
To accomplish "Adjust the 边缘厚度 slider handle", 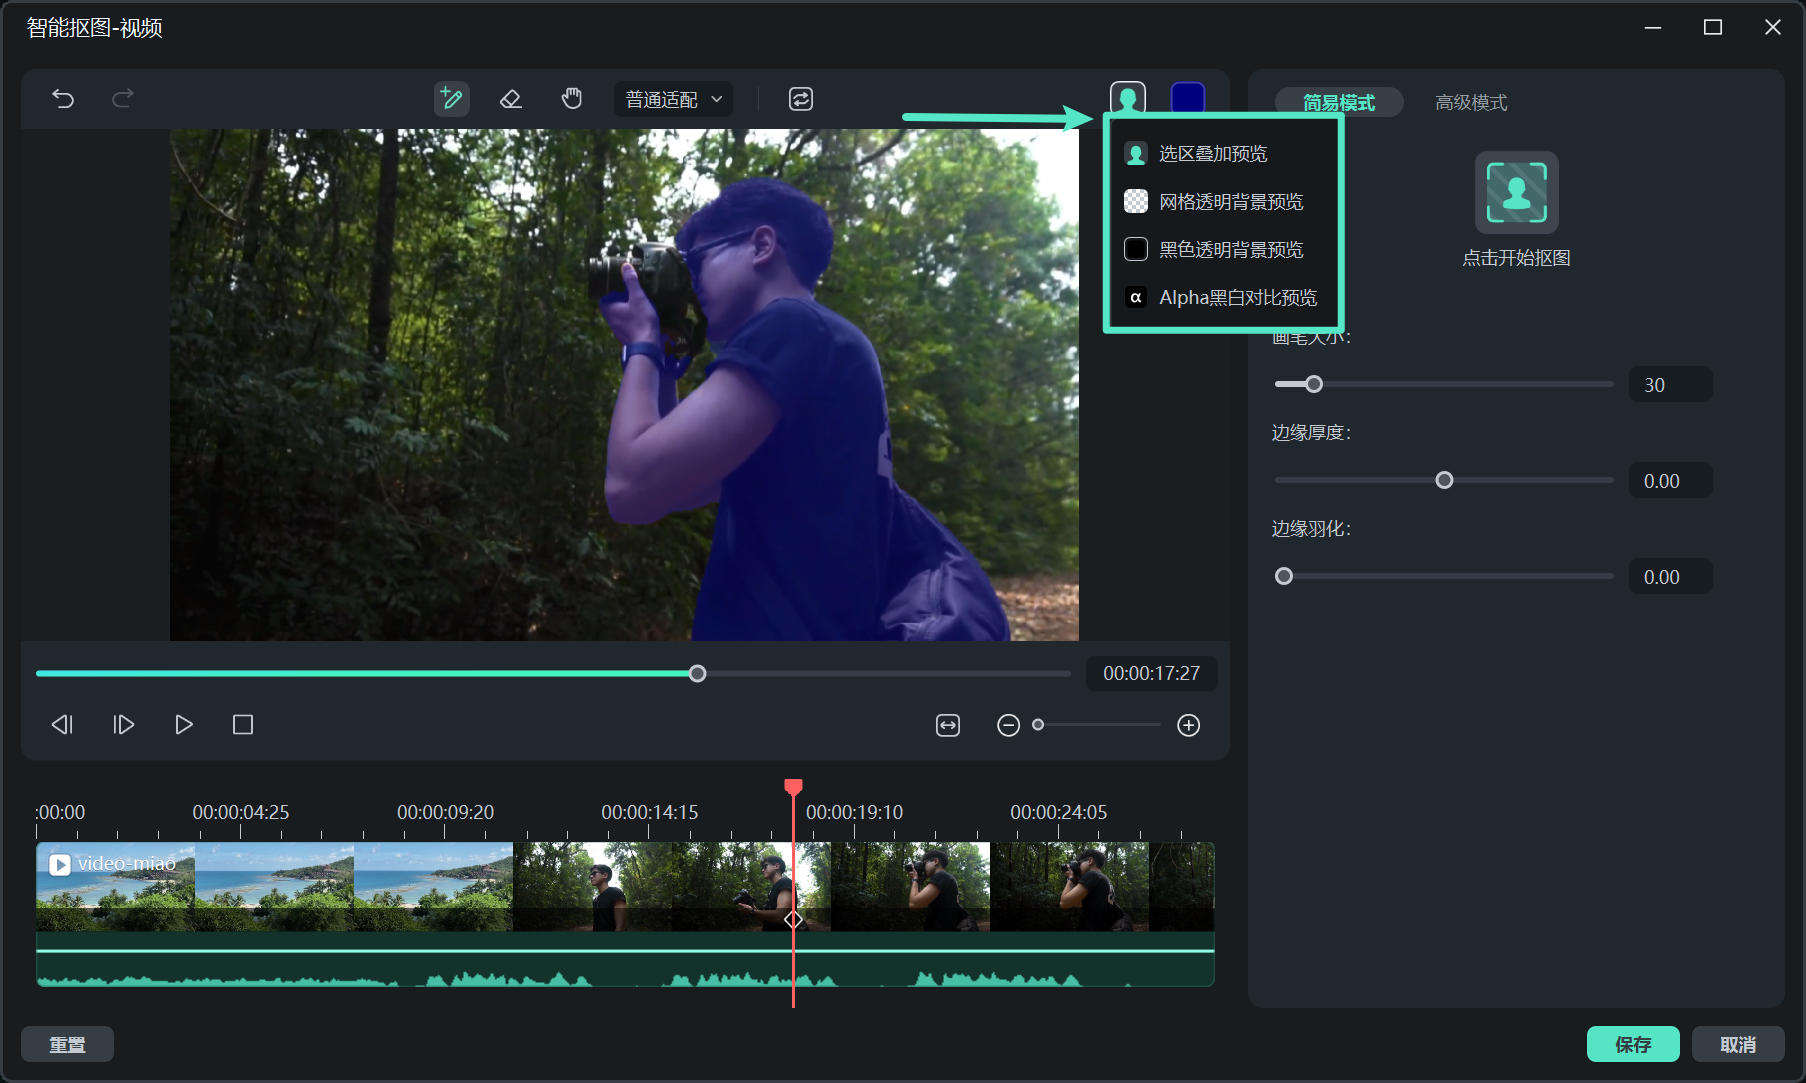I will [x=1444, y=481].
